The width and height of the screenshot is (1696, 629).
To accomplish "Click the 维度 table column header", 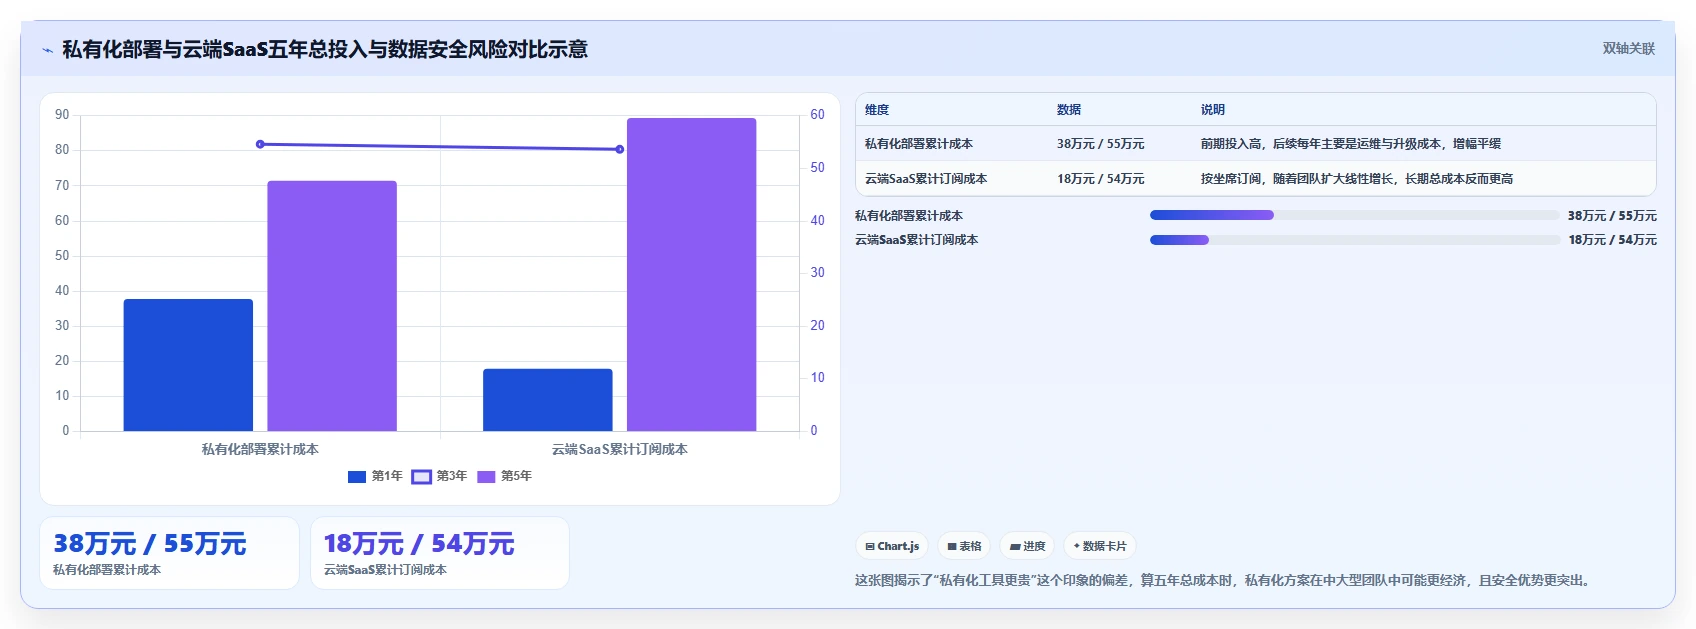I will [x=877, y=110].
